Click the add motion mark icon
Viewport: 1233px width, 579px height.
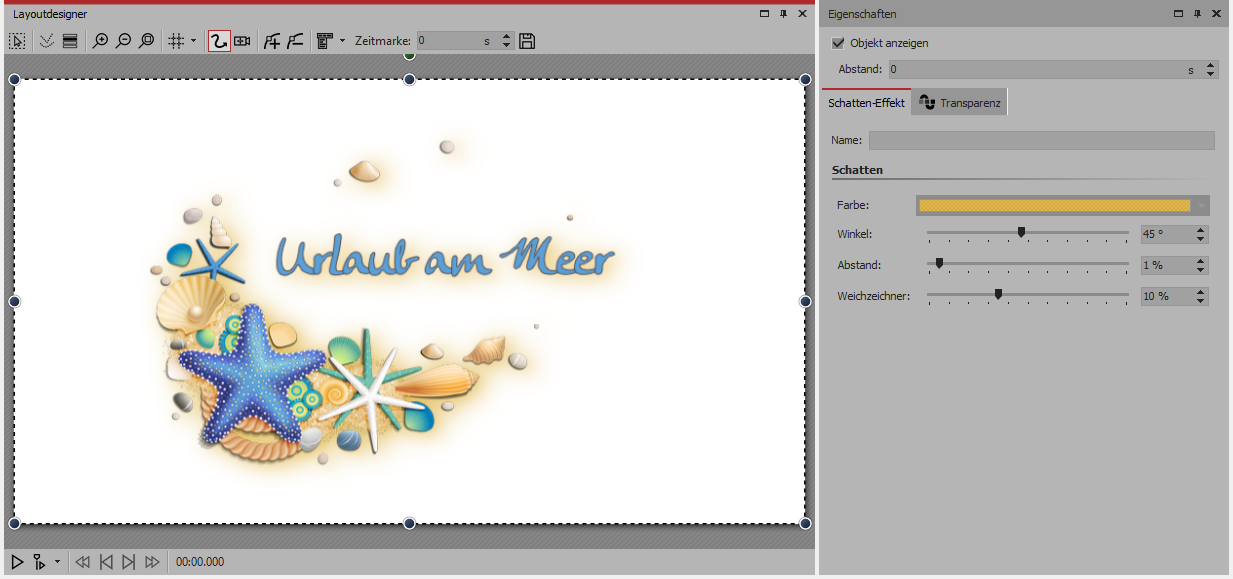(271, 41)
